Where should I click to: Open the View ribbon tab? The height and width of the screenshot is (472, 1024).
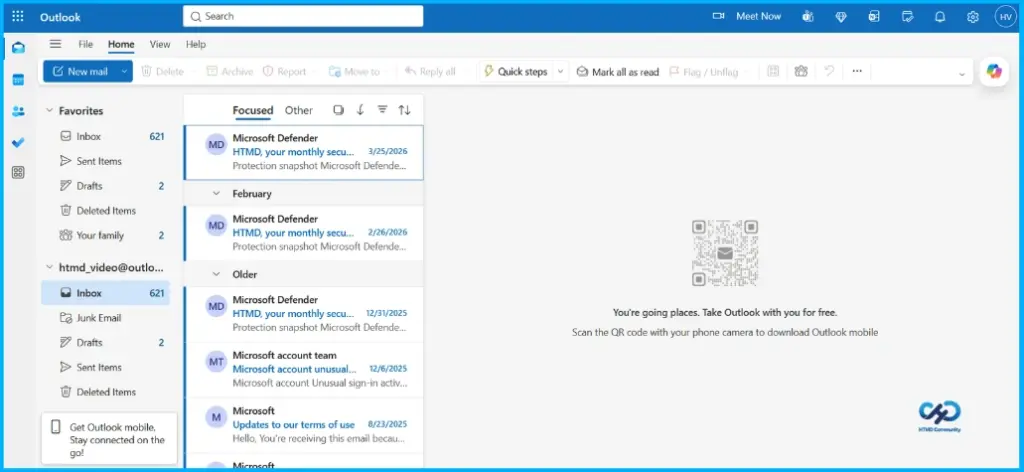pos(160,44)
